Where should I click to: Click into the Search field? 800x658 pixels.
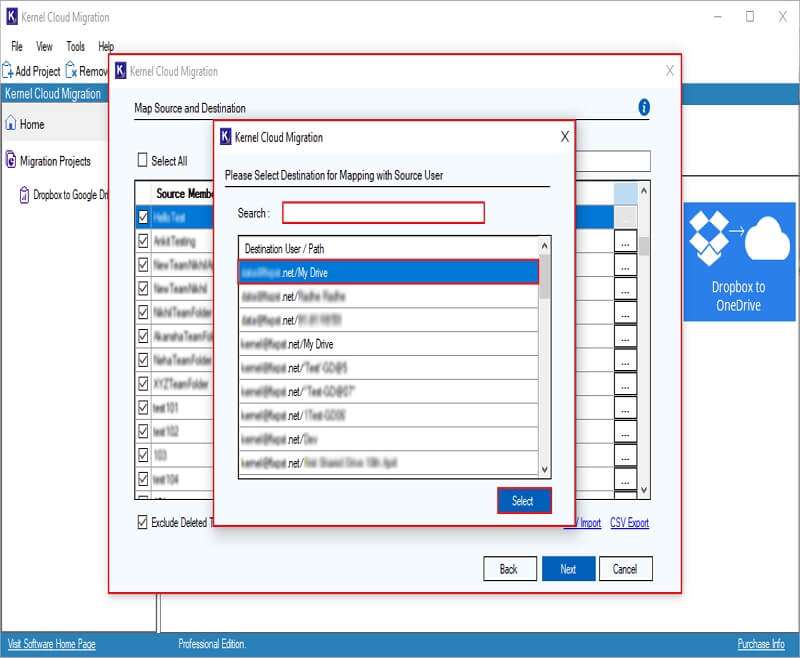click(x=383, y=213)
